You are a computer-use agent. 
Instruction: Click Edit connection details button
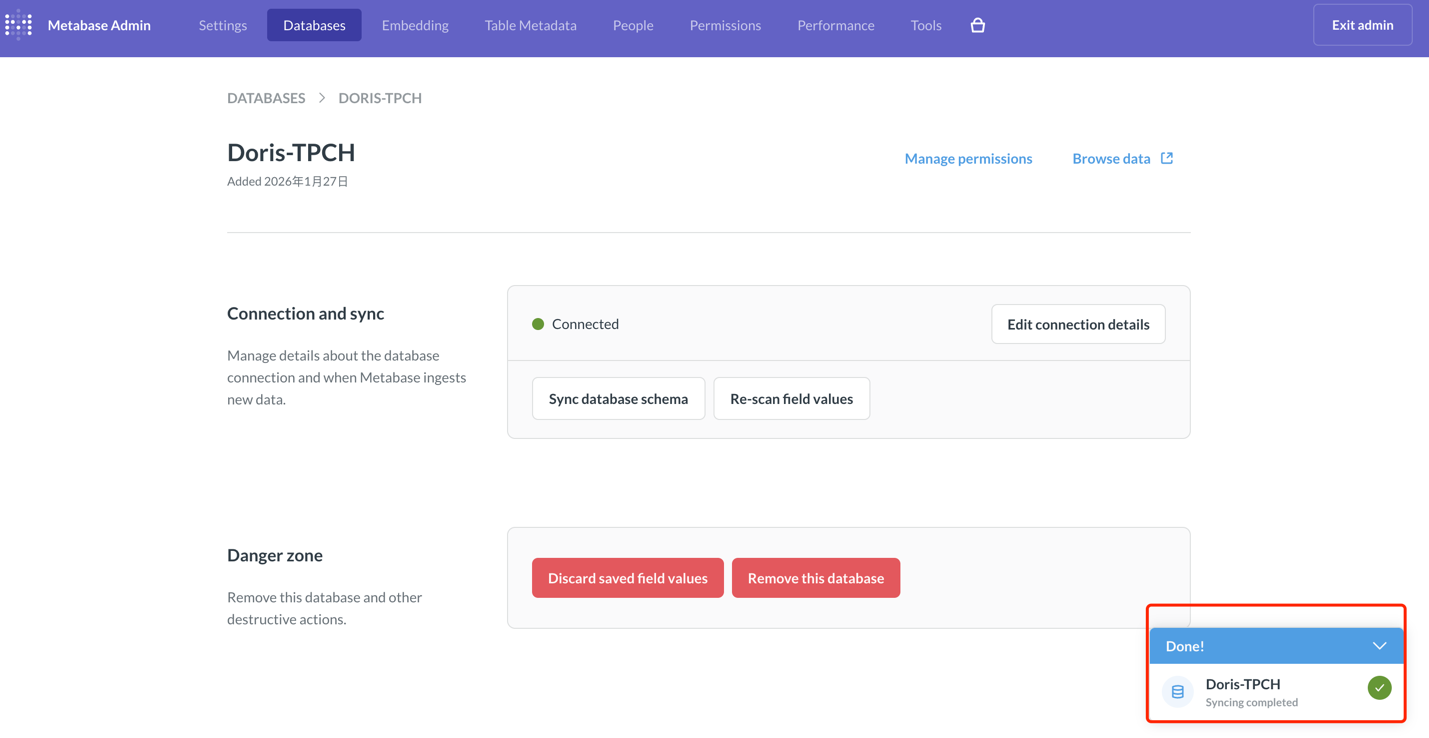click(1078, 324)
